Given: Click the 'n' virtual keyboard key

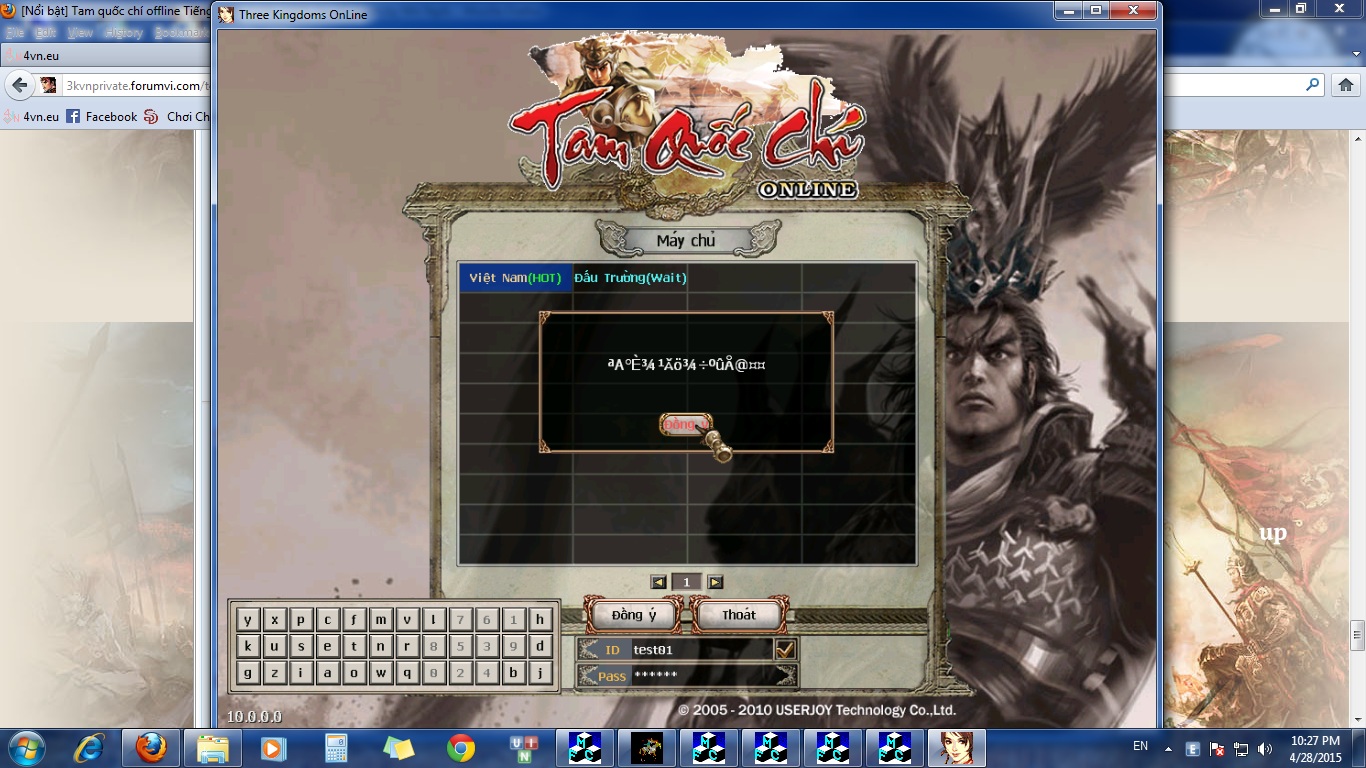Looking at the screenshot, I should pos(381,646).
